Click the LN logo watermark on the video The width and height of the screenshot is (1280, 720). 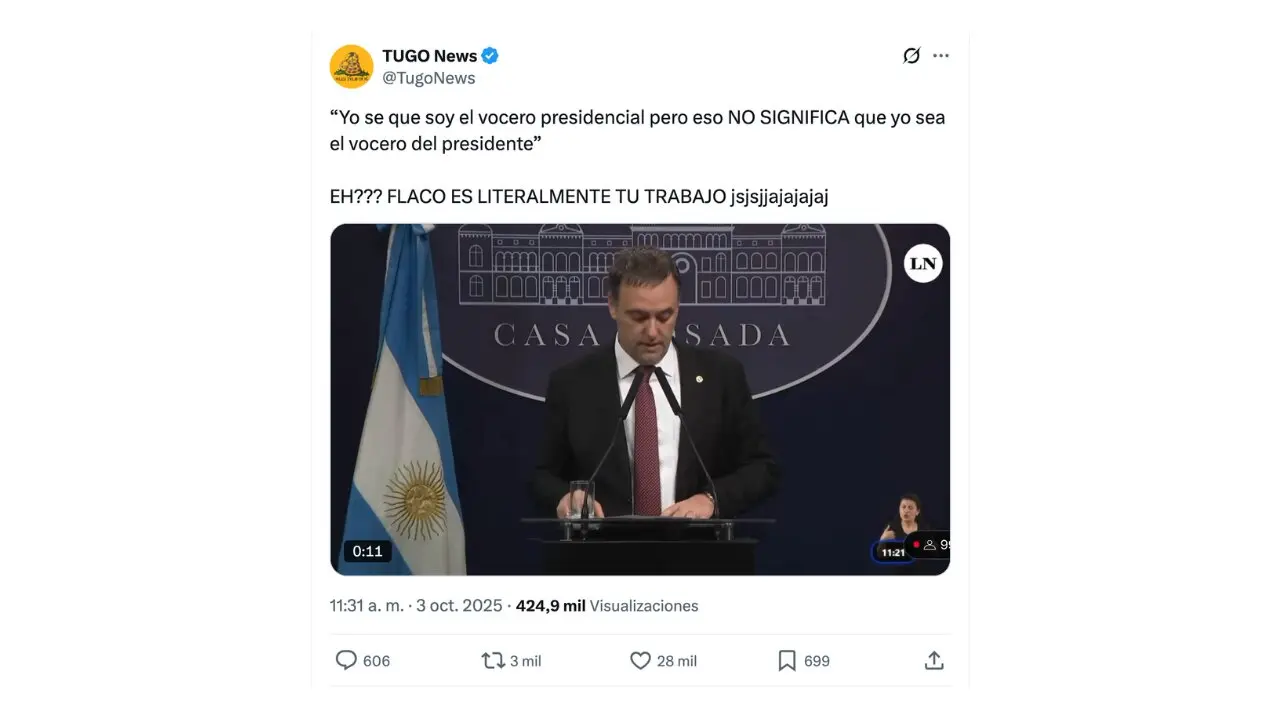pos(923,263)
